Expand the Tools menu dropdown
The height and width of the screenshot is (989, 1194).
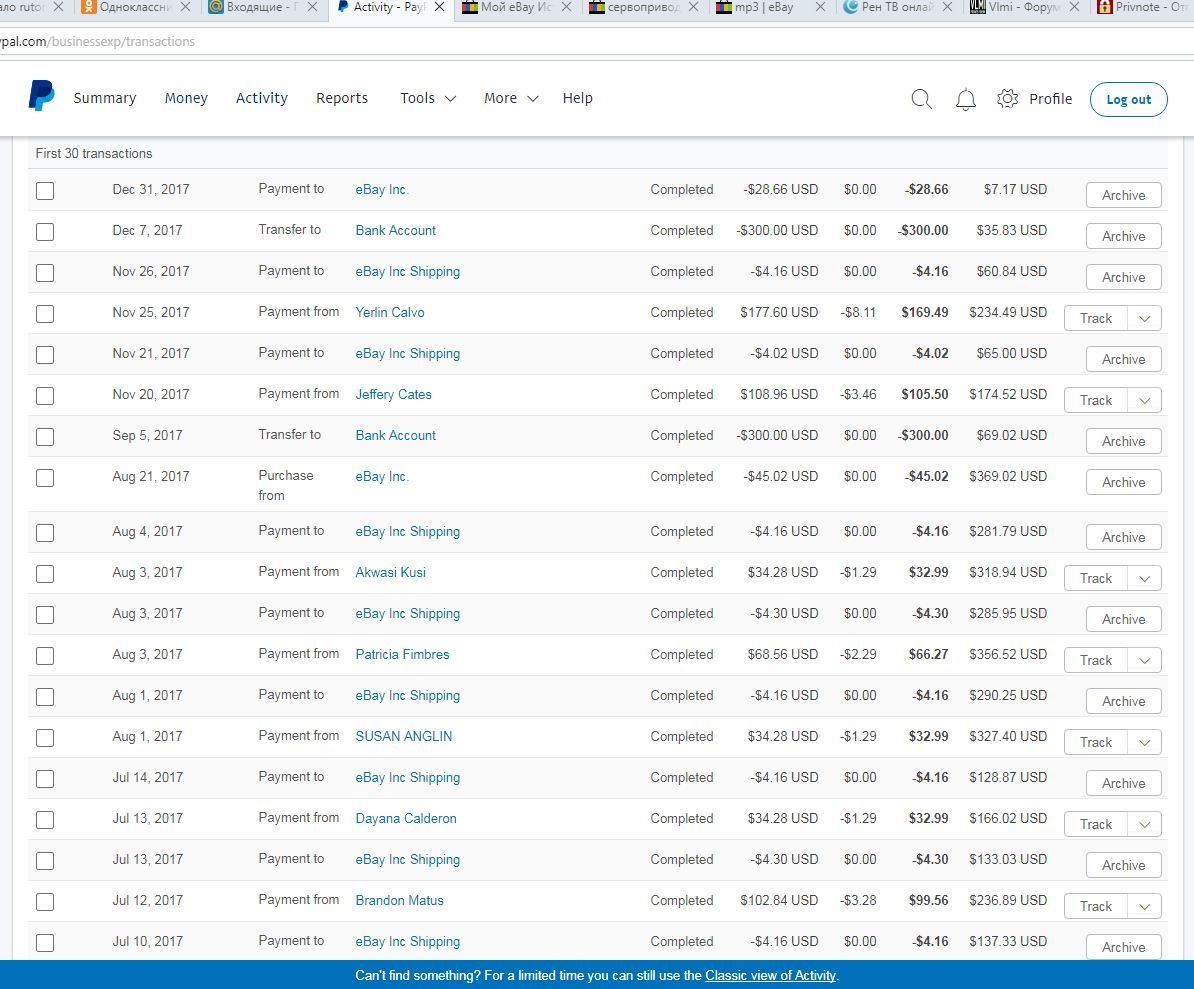428,98
